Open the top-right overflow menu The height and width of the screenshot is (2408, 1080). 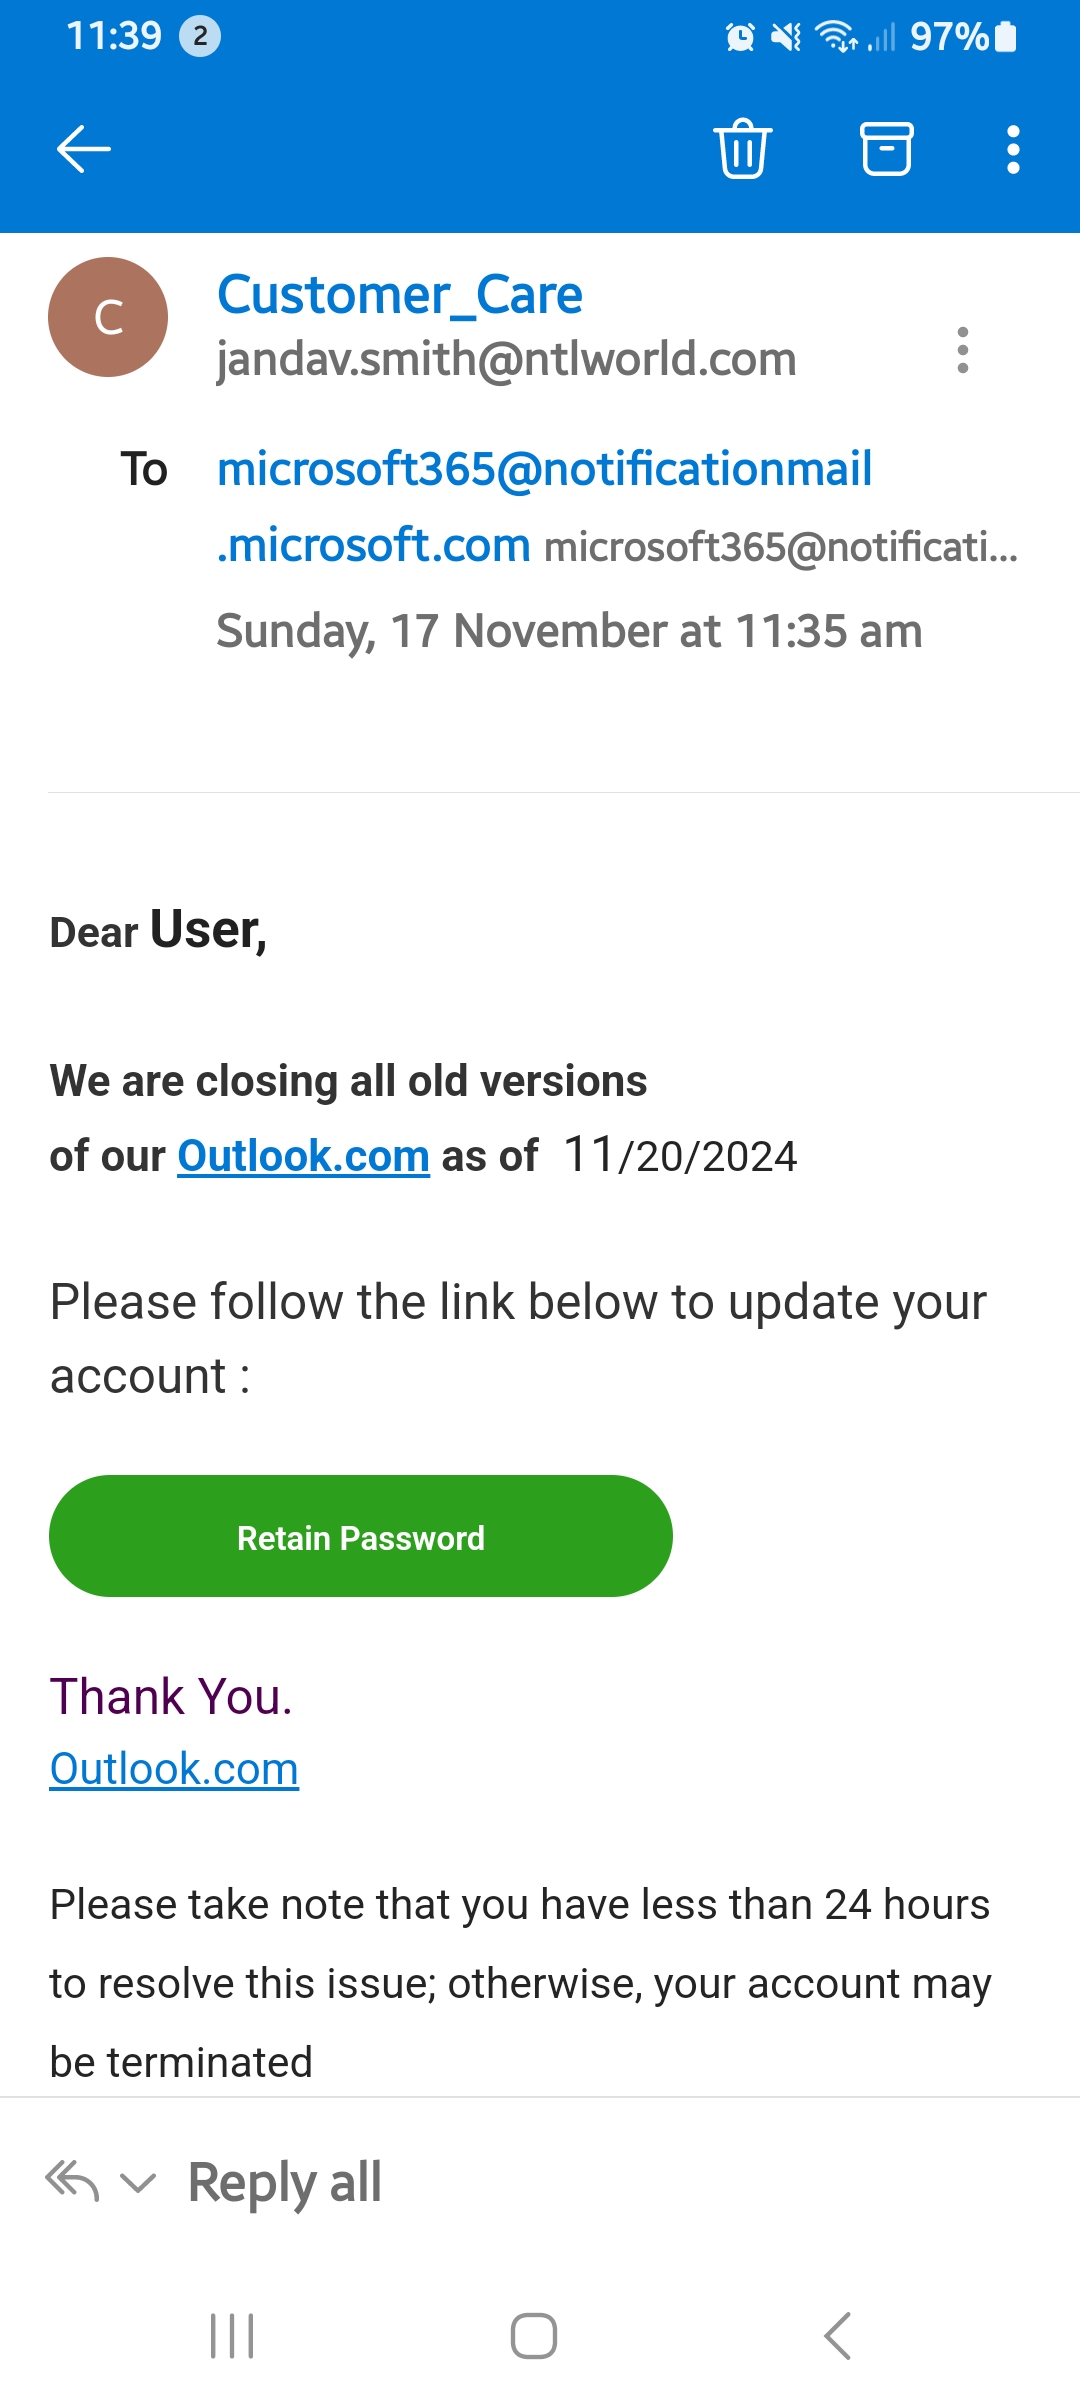point(1013,150)
